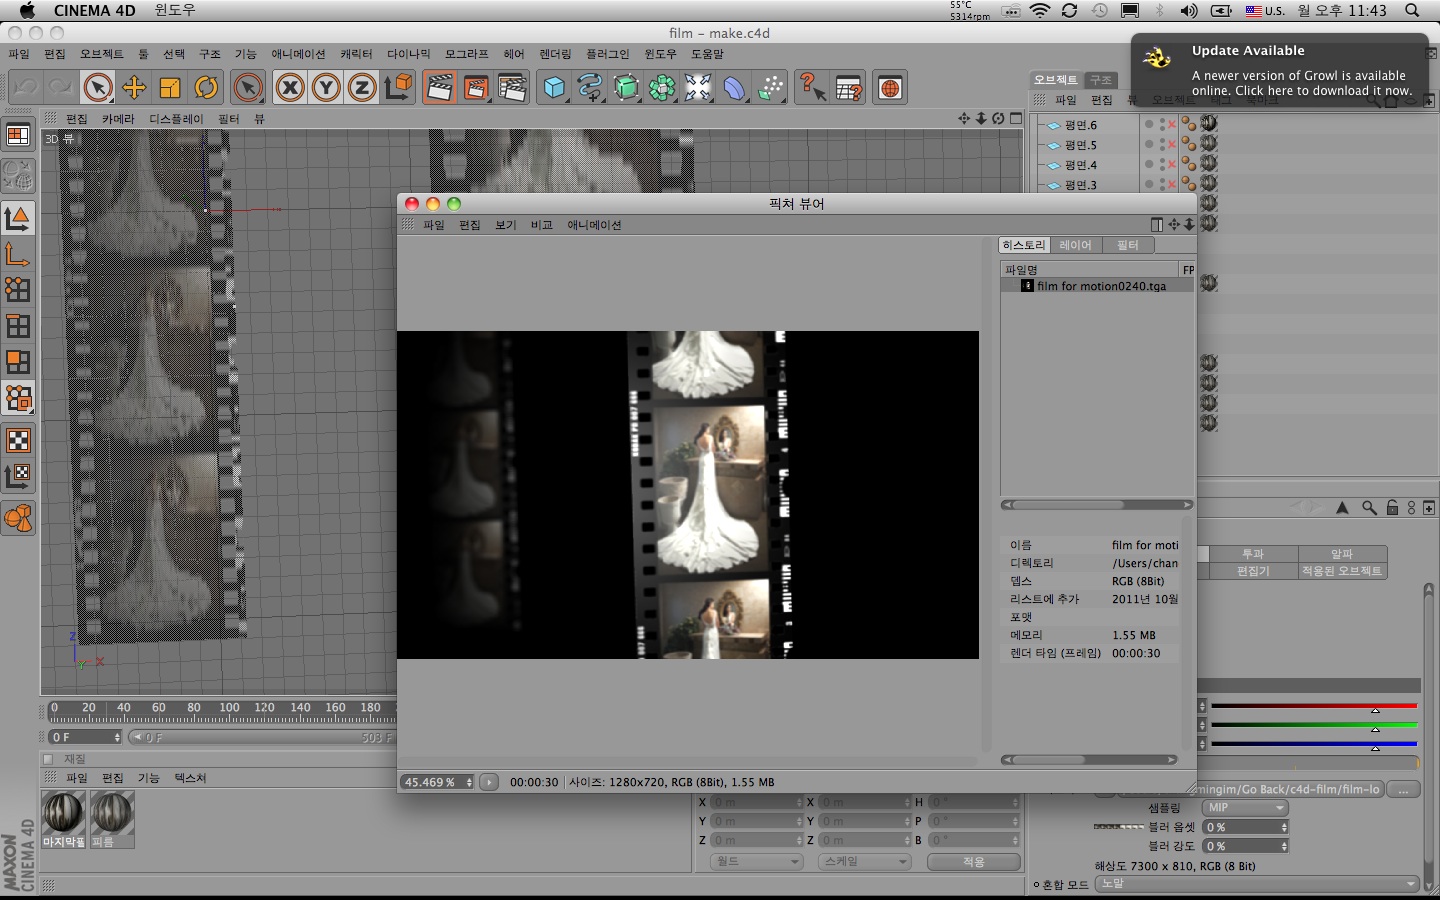Click the texture path browse ... button
Viewport: 1440px width, 900px height.
(1404, 790)
